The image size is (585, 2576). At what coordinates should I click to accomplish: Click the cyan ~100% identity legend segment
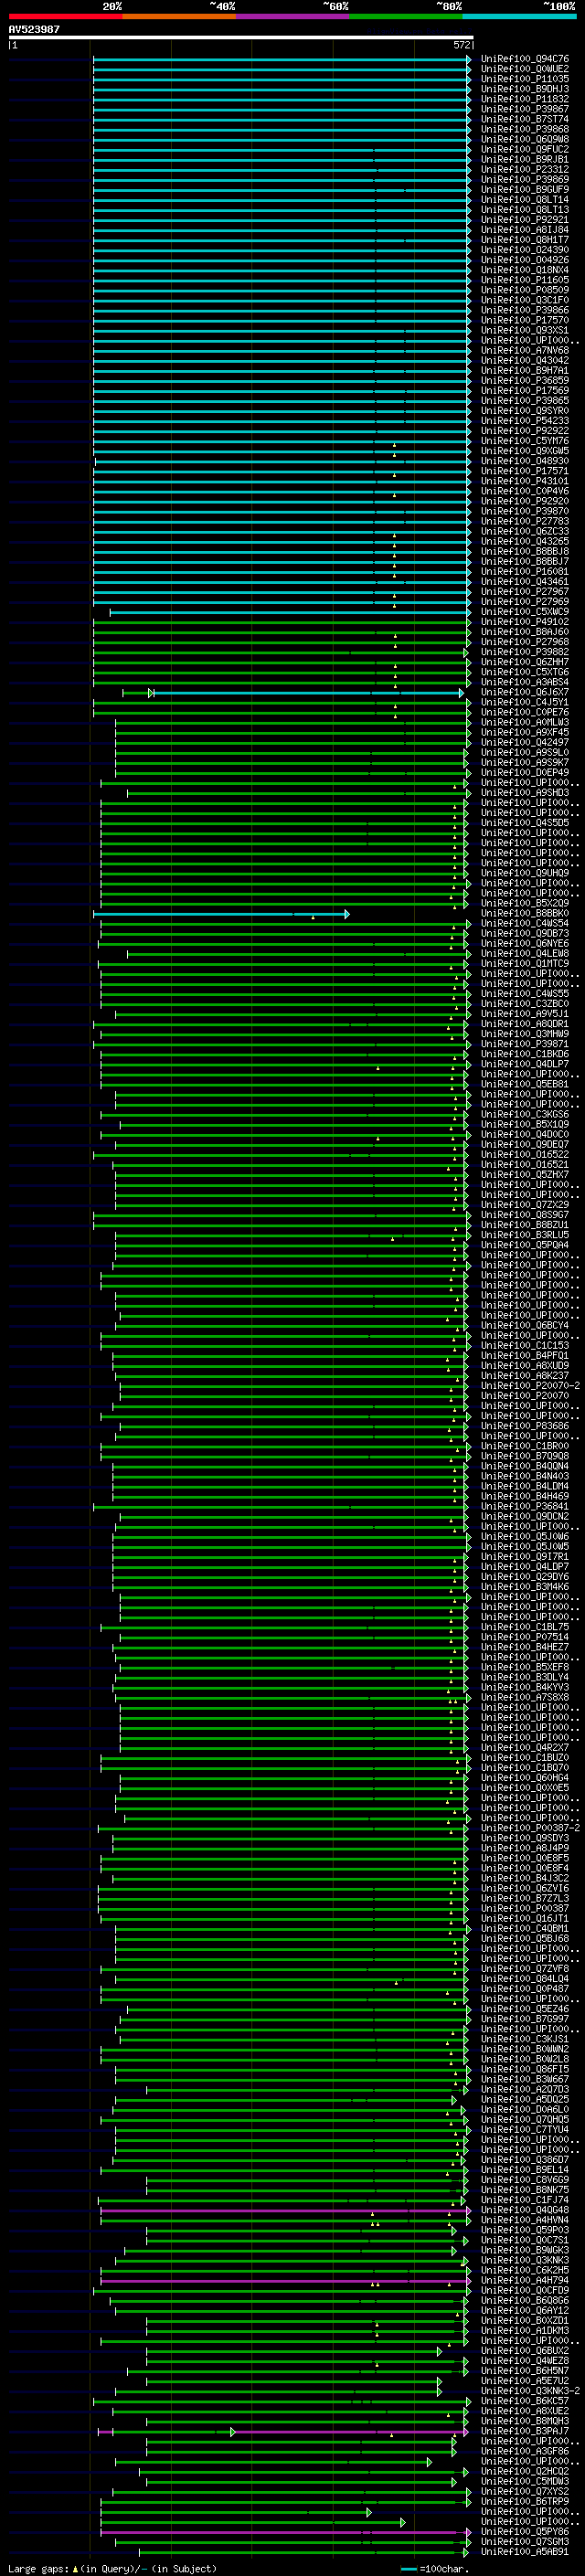point(519,16)
